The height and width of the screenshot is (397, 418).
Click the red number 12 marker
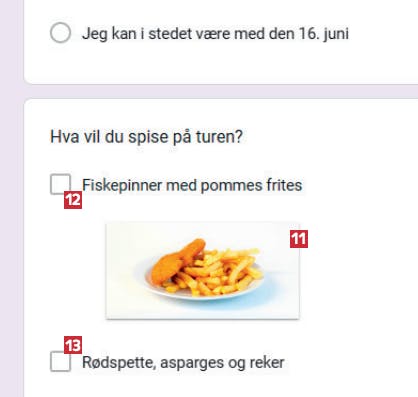[73, 200]
